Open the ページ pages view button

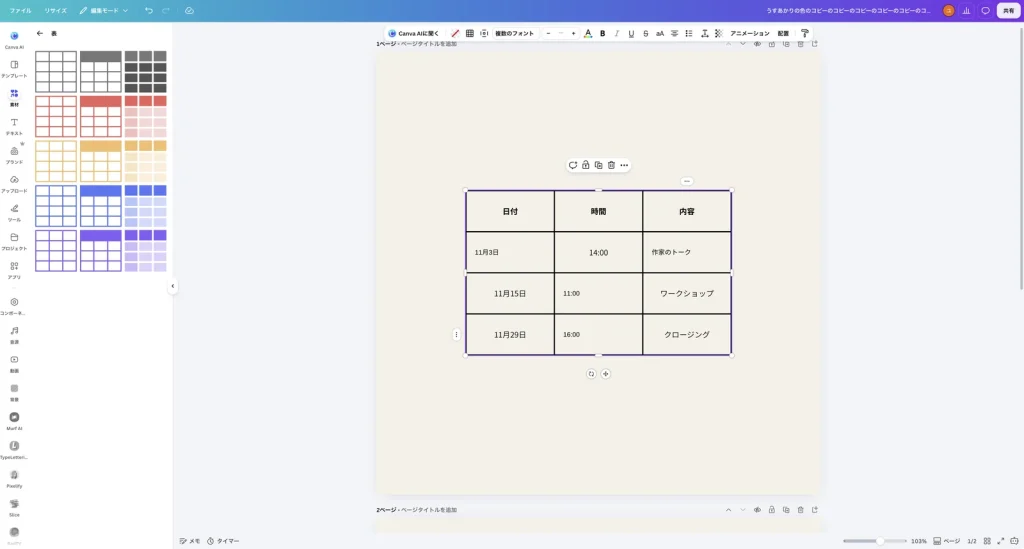pyautogui.click(x=946, y=541)
